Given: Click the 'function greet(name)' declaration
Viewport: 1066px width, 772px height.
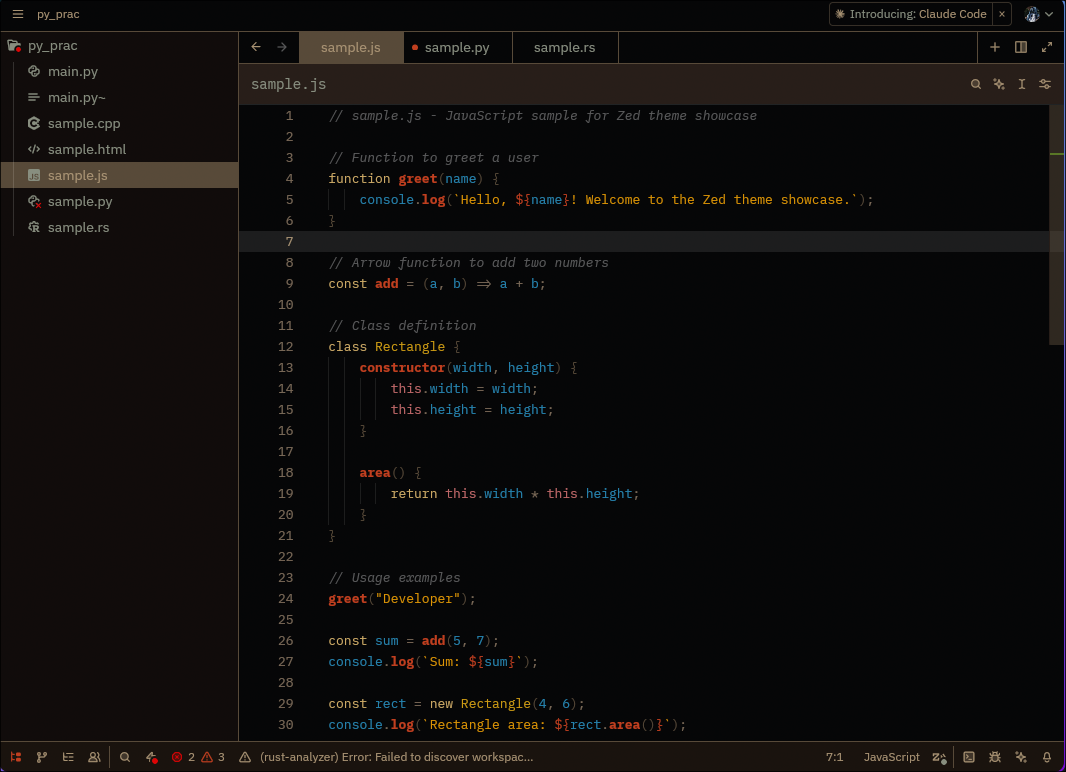Looking at the screenshot, I should pos(413,179).
